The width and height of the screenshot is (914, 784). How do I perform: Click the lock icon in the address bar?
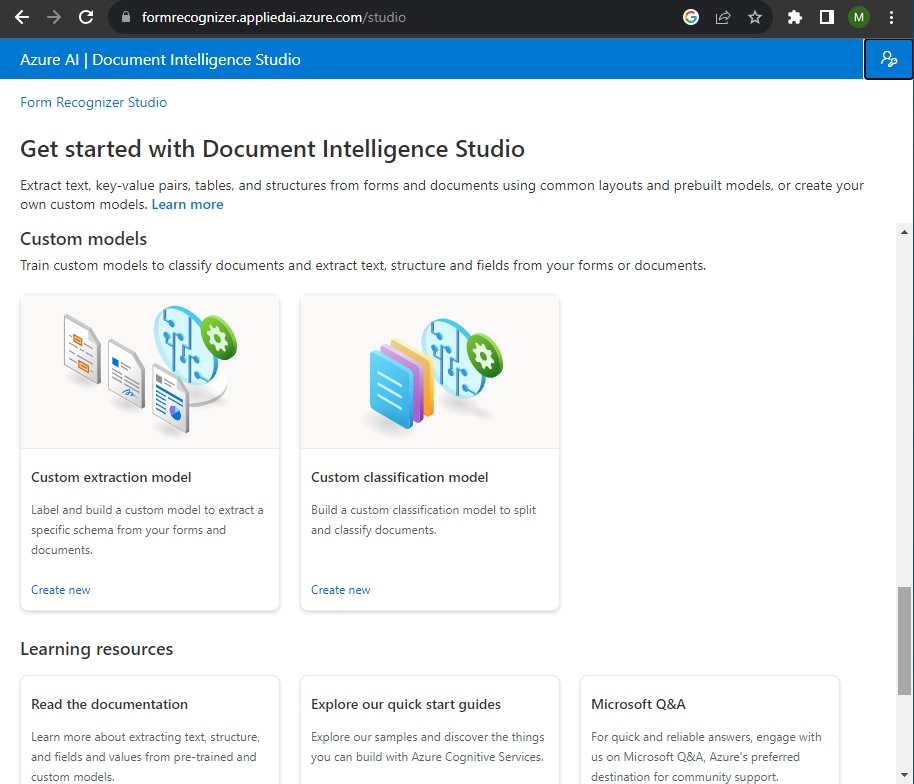pos(125,17)
